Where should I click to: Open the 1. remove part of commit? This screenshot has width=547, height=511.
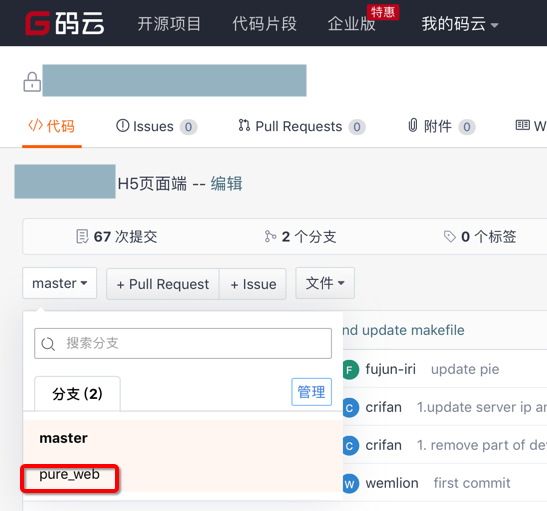pos(482,445)
